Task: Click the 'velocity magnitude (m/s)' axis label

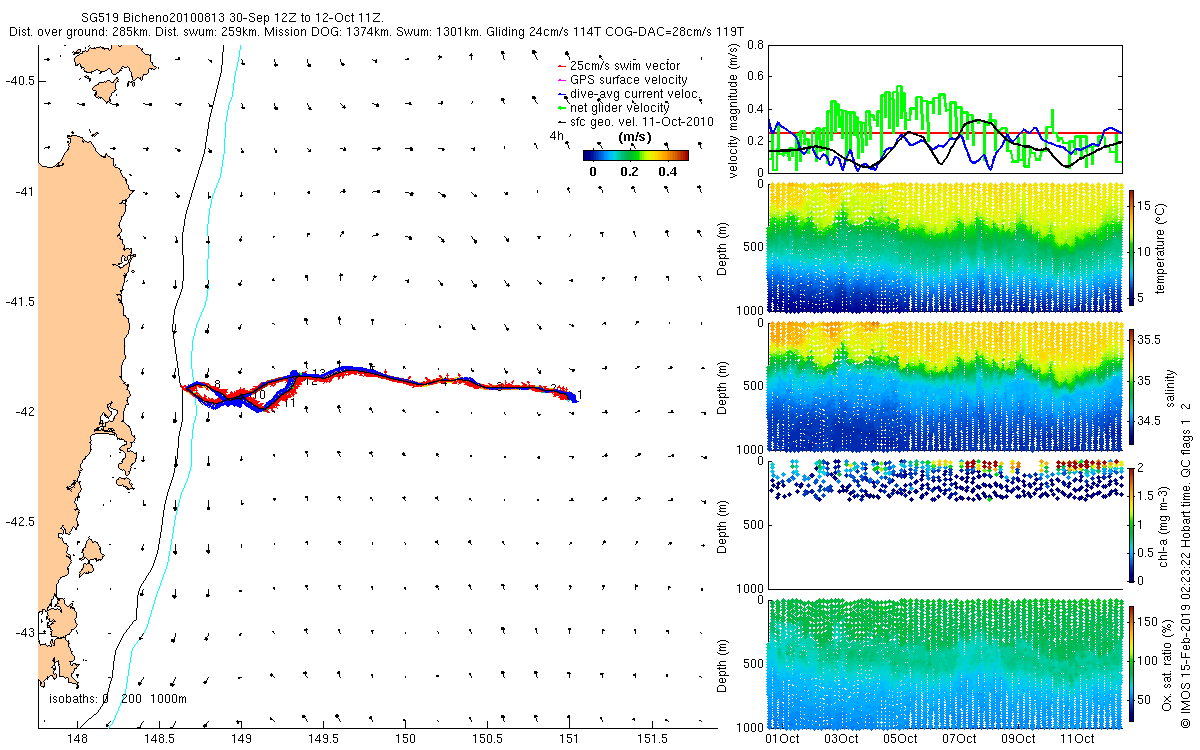Action: (735, 110)
